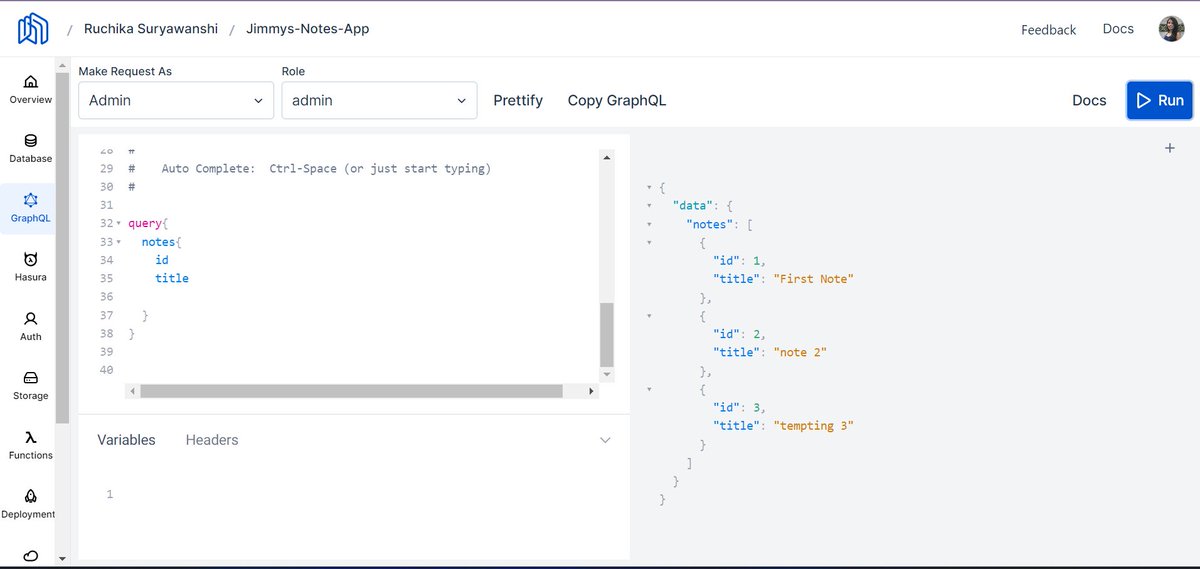Open Docs link in the top header
Viewport: 1200px width, 569px height.
(1118, 29)
